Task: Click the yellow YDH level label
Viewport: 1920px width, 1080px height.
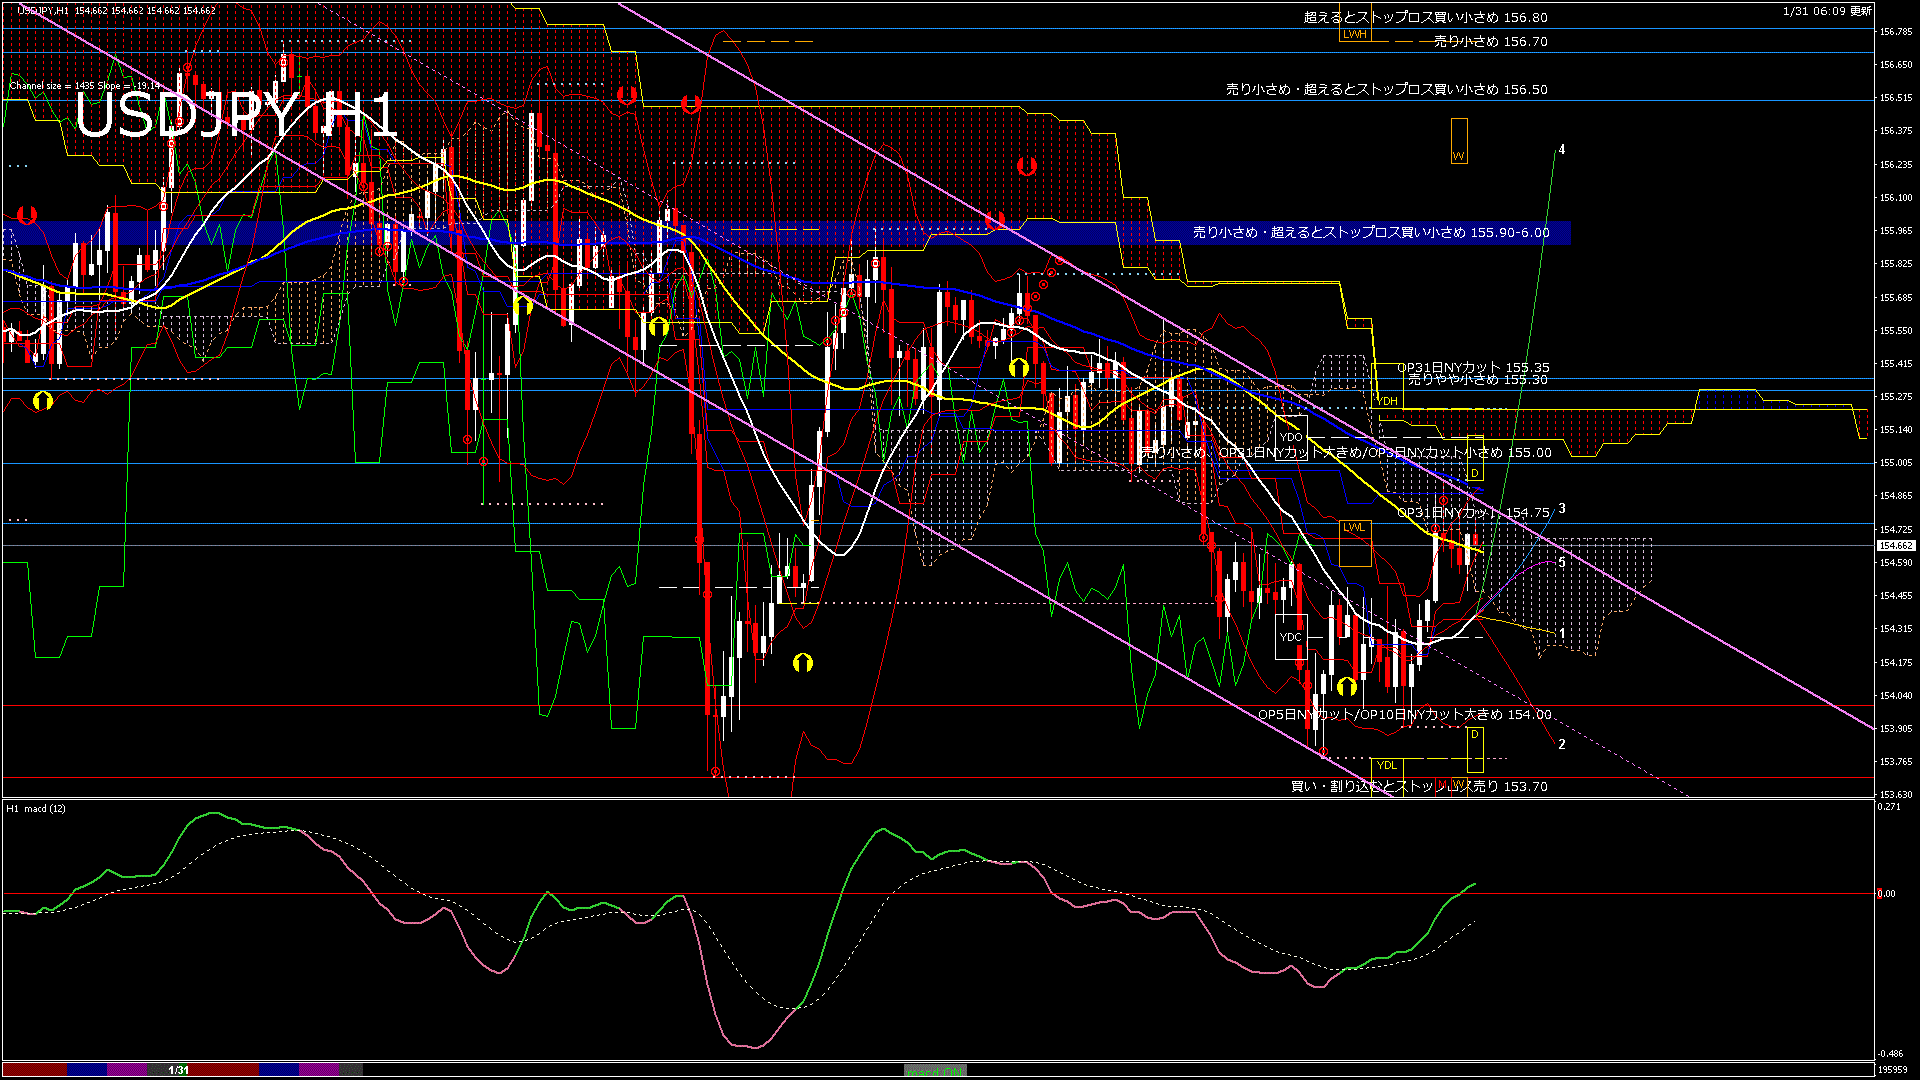Action: click(1388, 401)
